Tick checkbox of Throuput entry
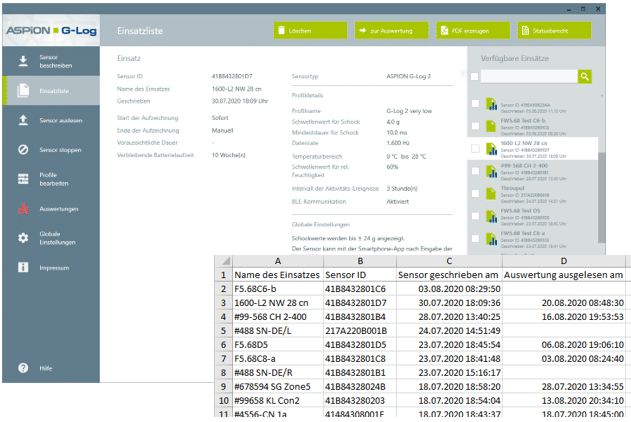This screenshot has width=631, height=422. [x=475, y=194]
